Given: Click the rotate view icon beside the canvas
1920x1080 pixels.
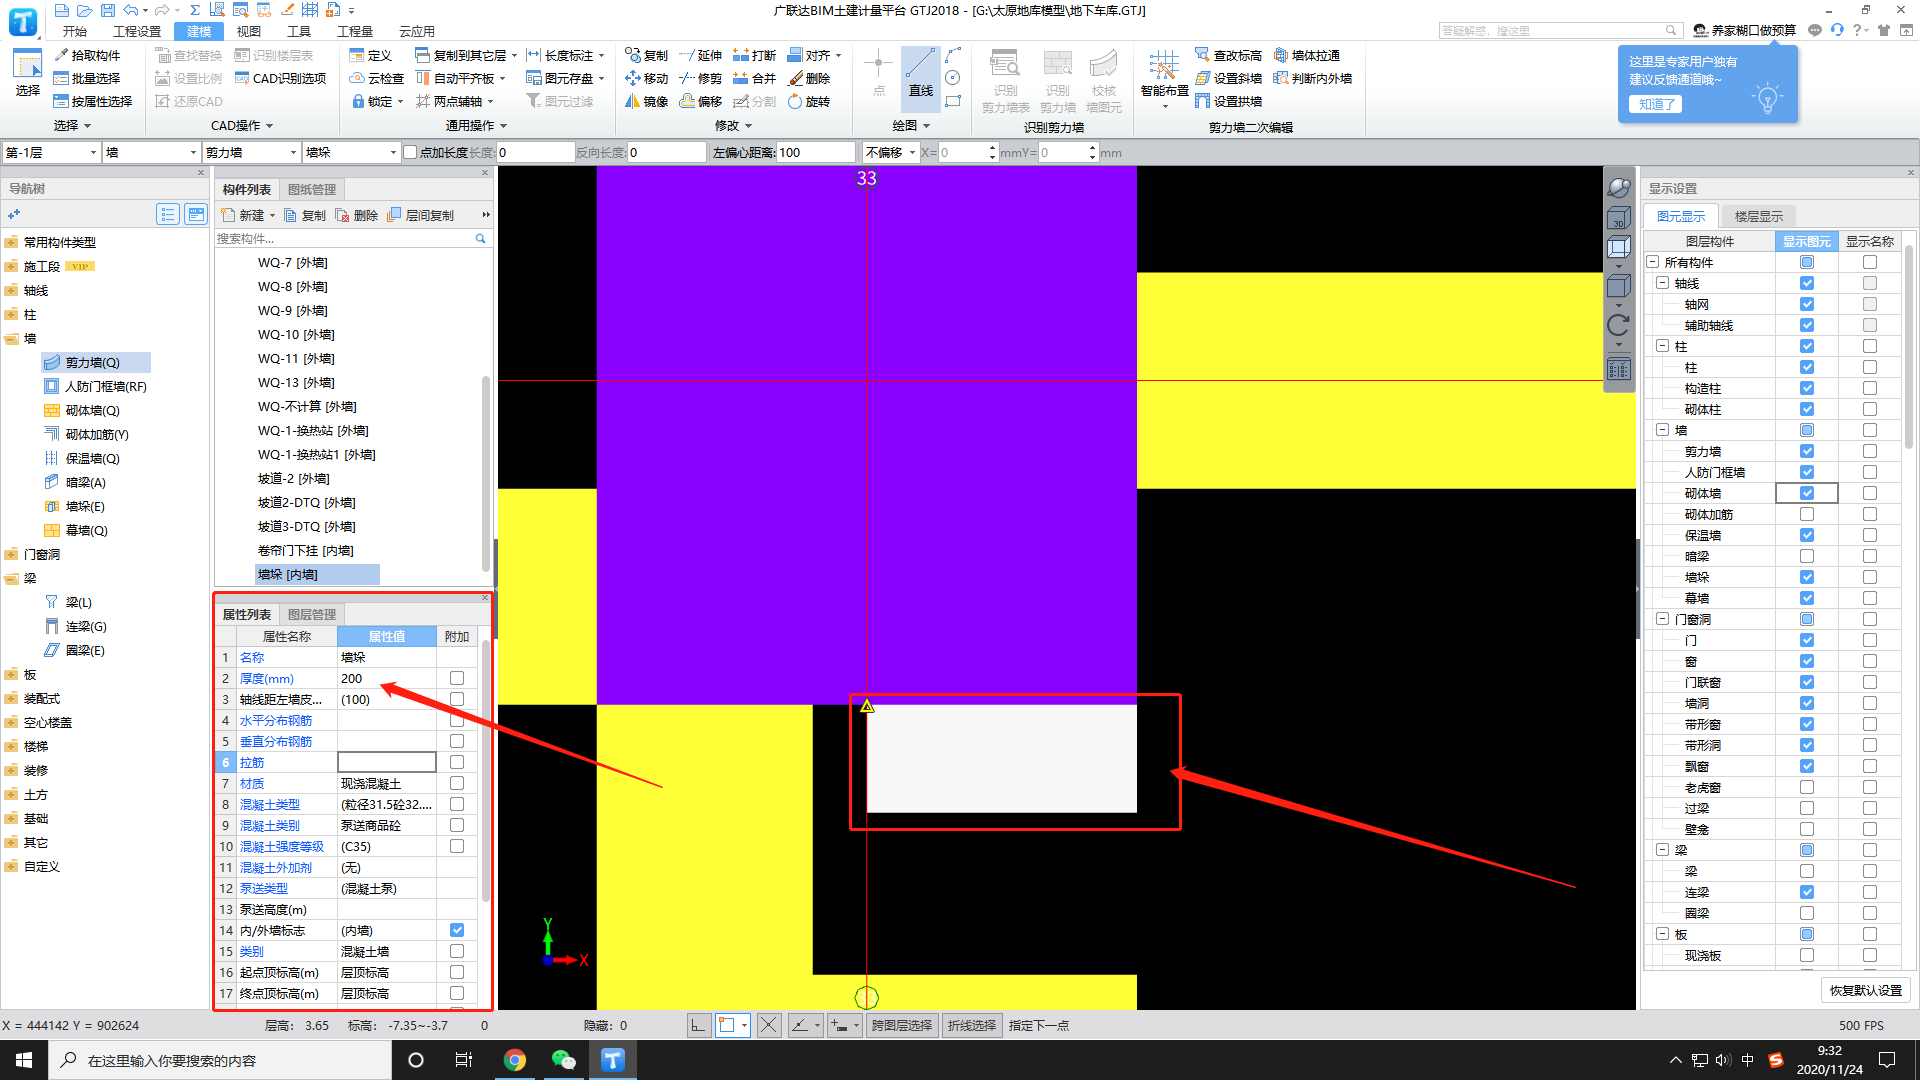Looking at the screenshot, I should coord(1619,325).
